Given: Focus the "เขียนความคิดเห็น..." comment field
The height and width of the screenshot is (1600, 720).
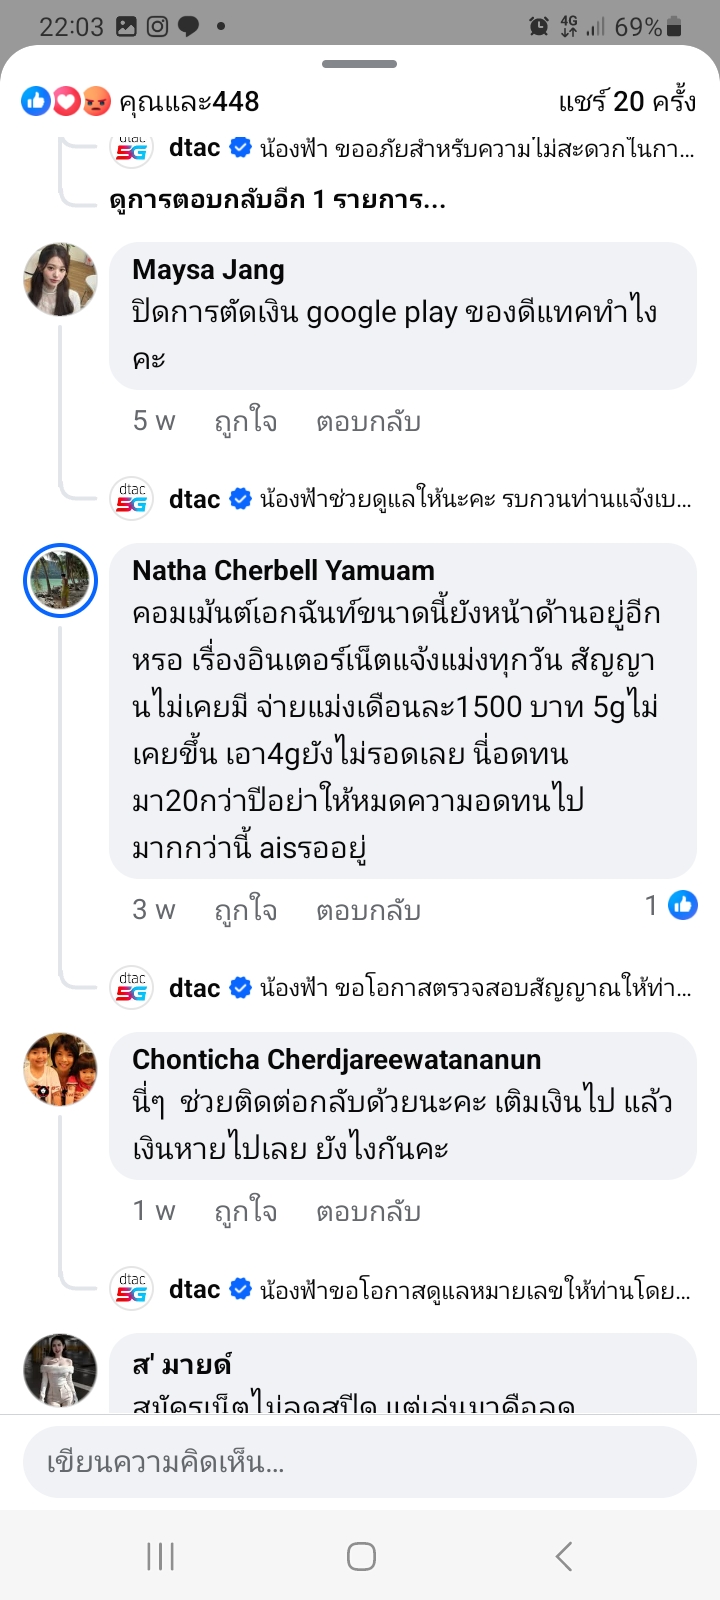Looking at the screenshot, I should point(360,1462).
